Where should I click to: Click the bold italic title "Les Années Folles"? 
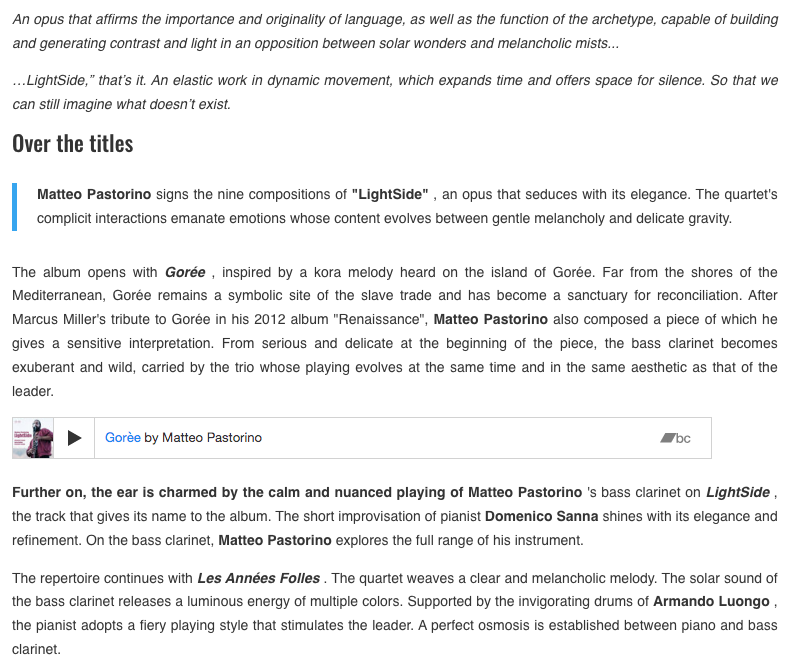click(258, 578)
